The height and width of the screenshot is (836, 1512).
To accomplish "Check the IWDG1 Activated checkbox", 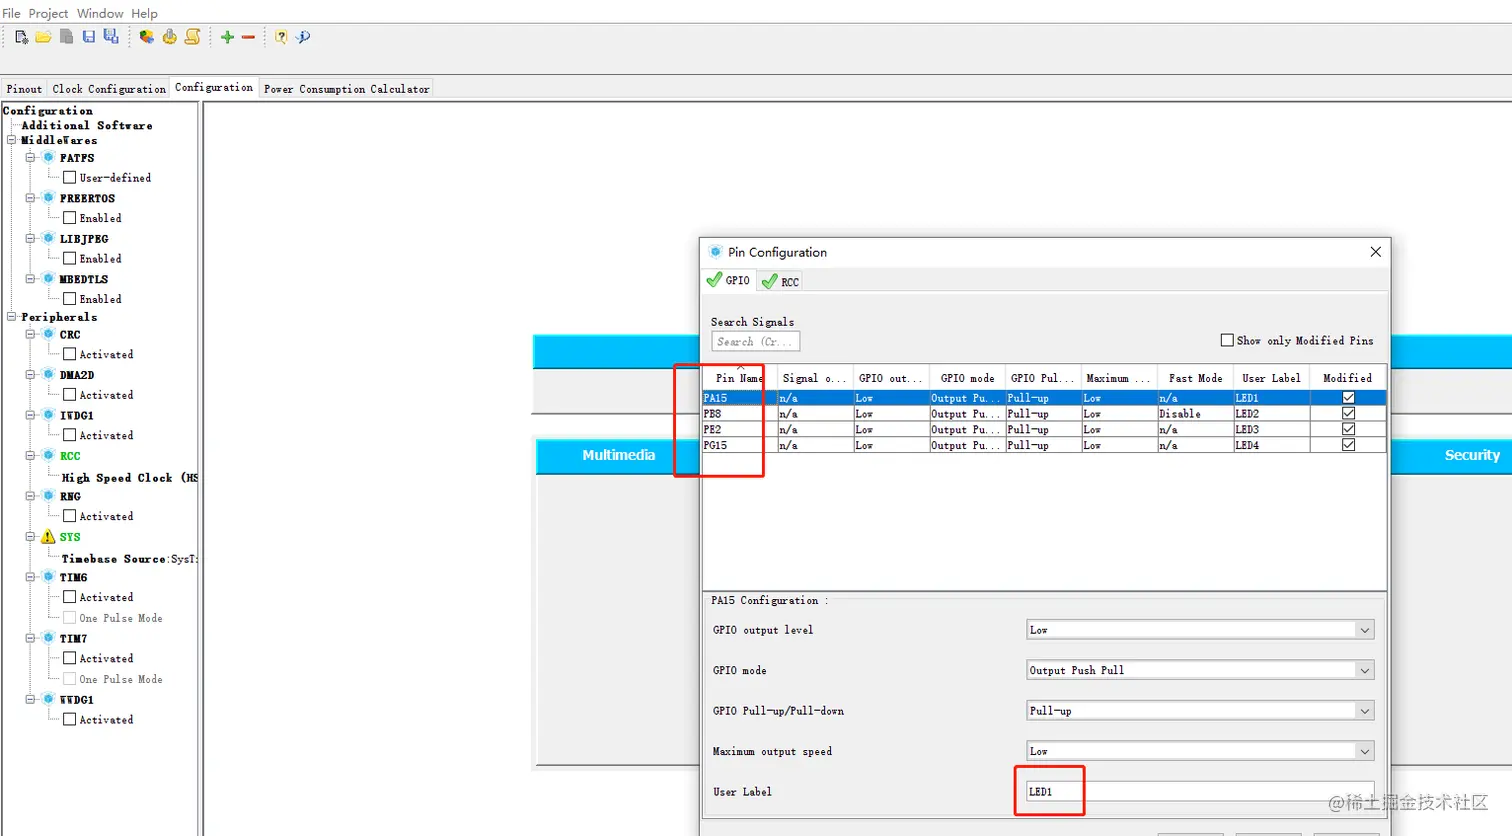I will coord(69,435).
